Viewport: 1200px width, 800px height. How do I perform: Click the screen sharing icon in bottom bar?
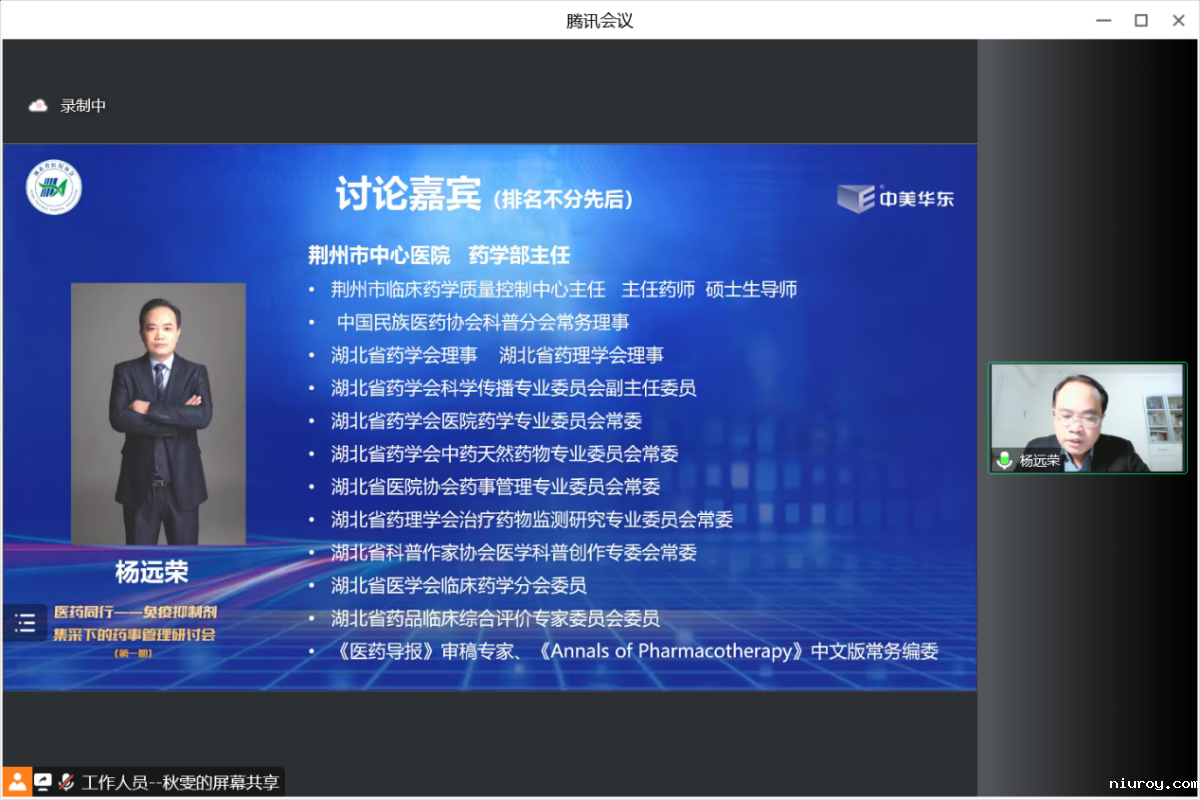click(x=43, y=782)
